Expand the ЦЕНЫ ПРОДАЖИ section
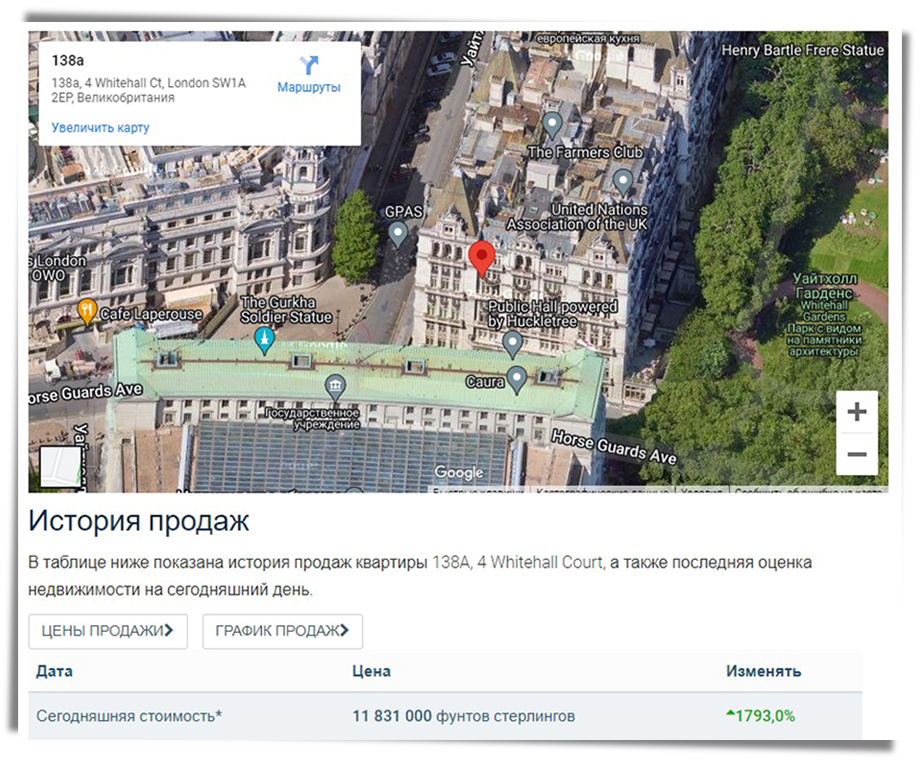Viewport: 920px width, 765px height. coord(108,631)
